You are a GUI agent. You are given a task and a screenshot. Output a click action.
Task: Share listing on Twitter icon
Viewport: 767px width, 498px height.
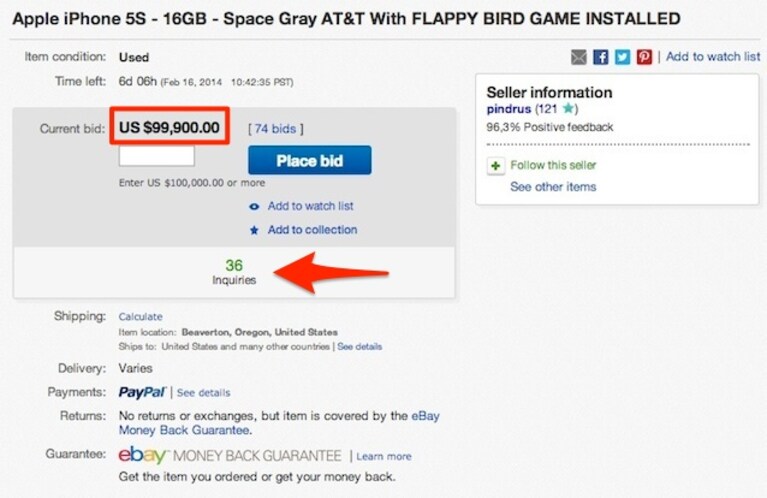click(622, 57)
